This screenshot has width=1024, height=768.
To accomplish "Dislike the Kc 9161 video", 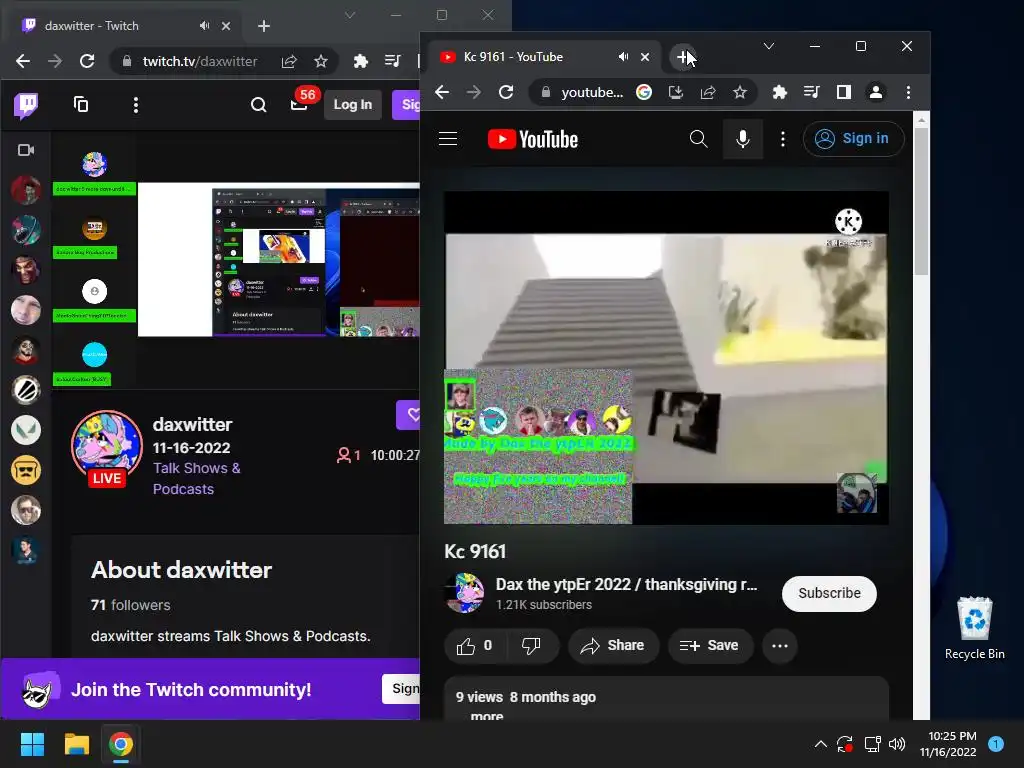I will click(532, 646).
